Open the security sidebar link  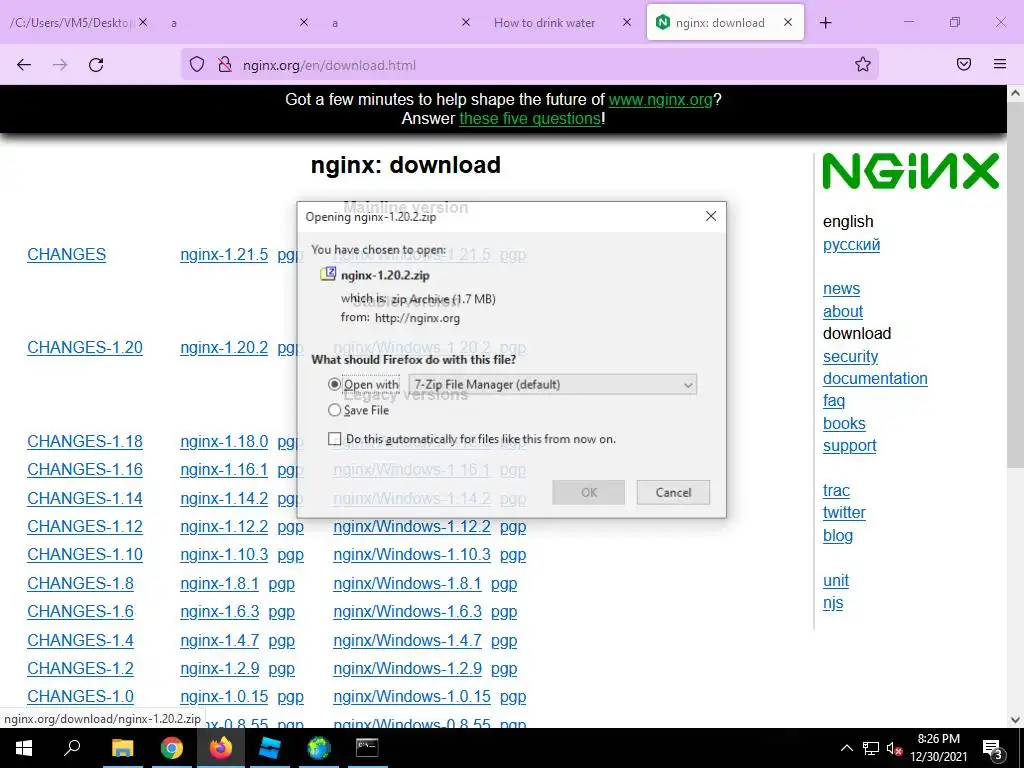(850, 357)
